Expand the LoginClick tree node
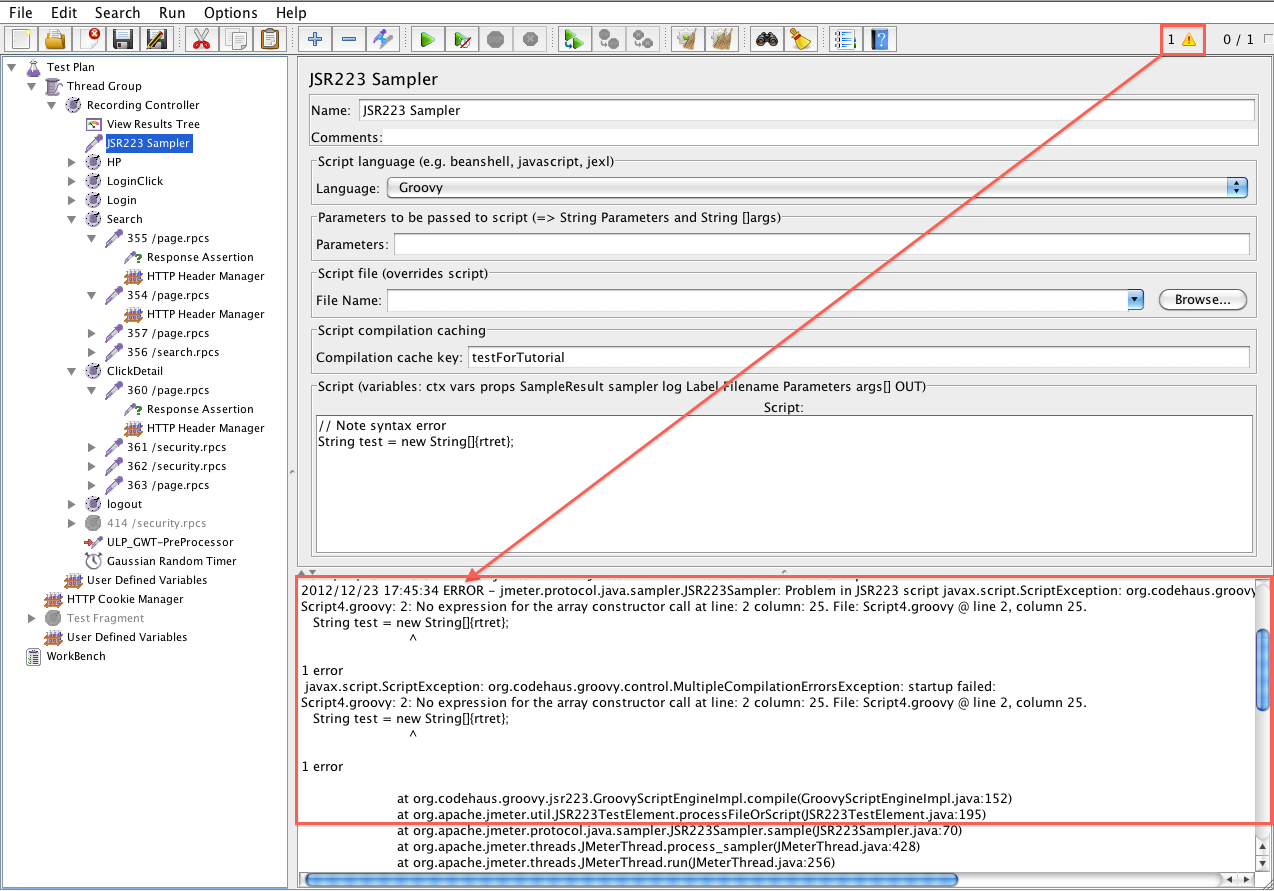The width and height of the screenshot is (1274, 891). [x=72, y=181]
